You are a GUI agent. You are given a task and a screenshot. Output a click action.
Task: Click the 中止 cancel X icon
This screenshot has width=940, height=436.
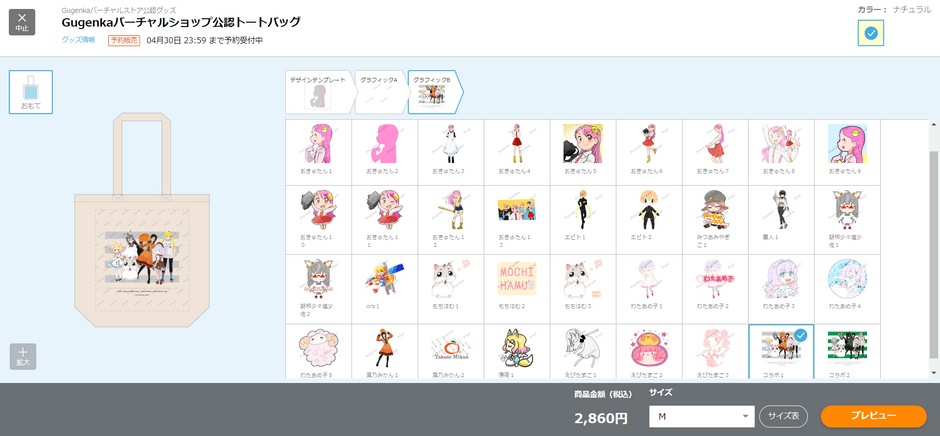tap(22, 22)
